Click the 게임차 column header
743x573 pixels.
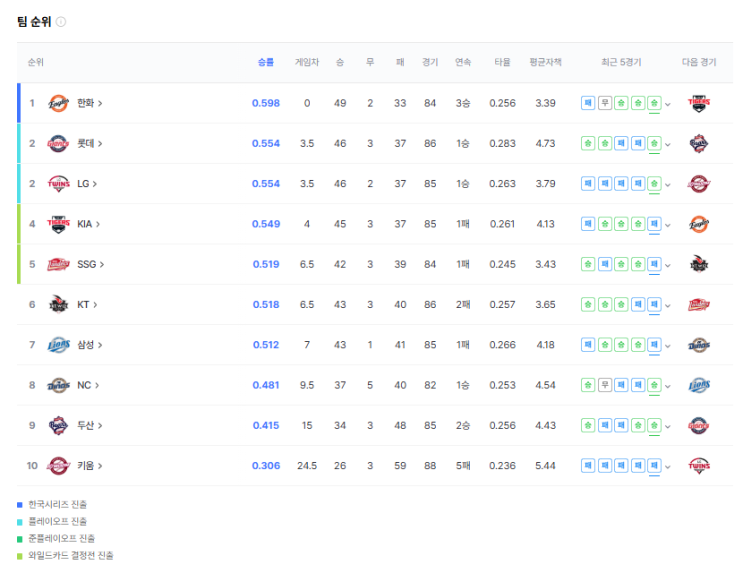click(x=307, y=62)
